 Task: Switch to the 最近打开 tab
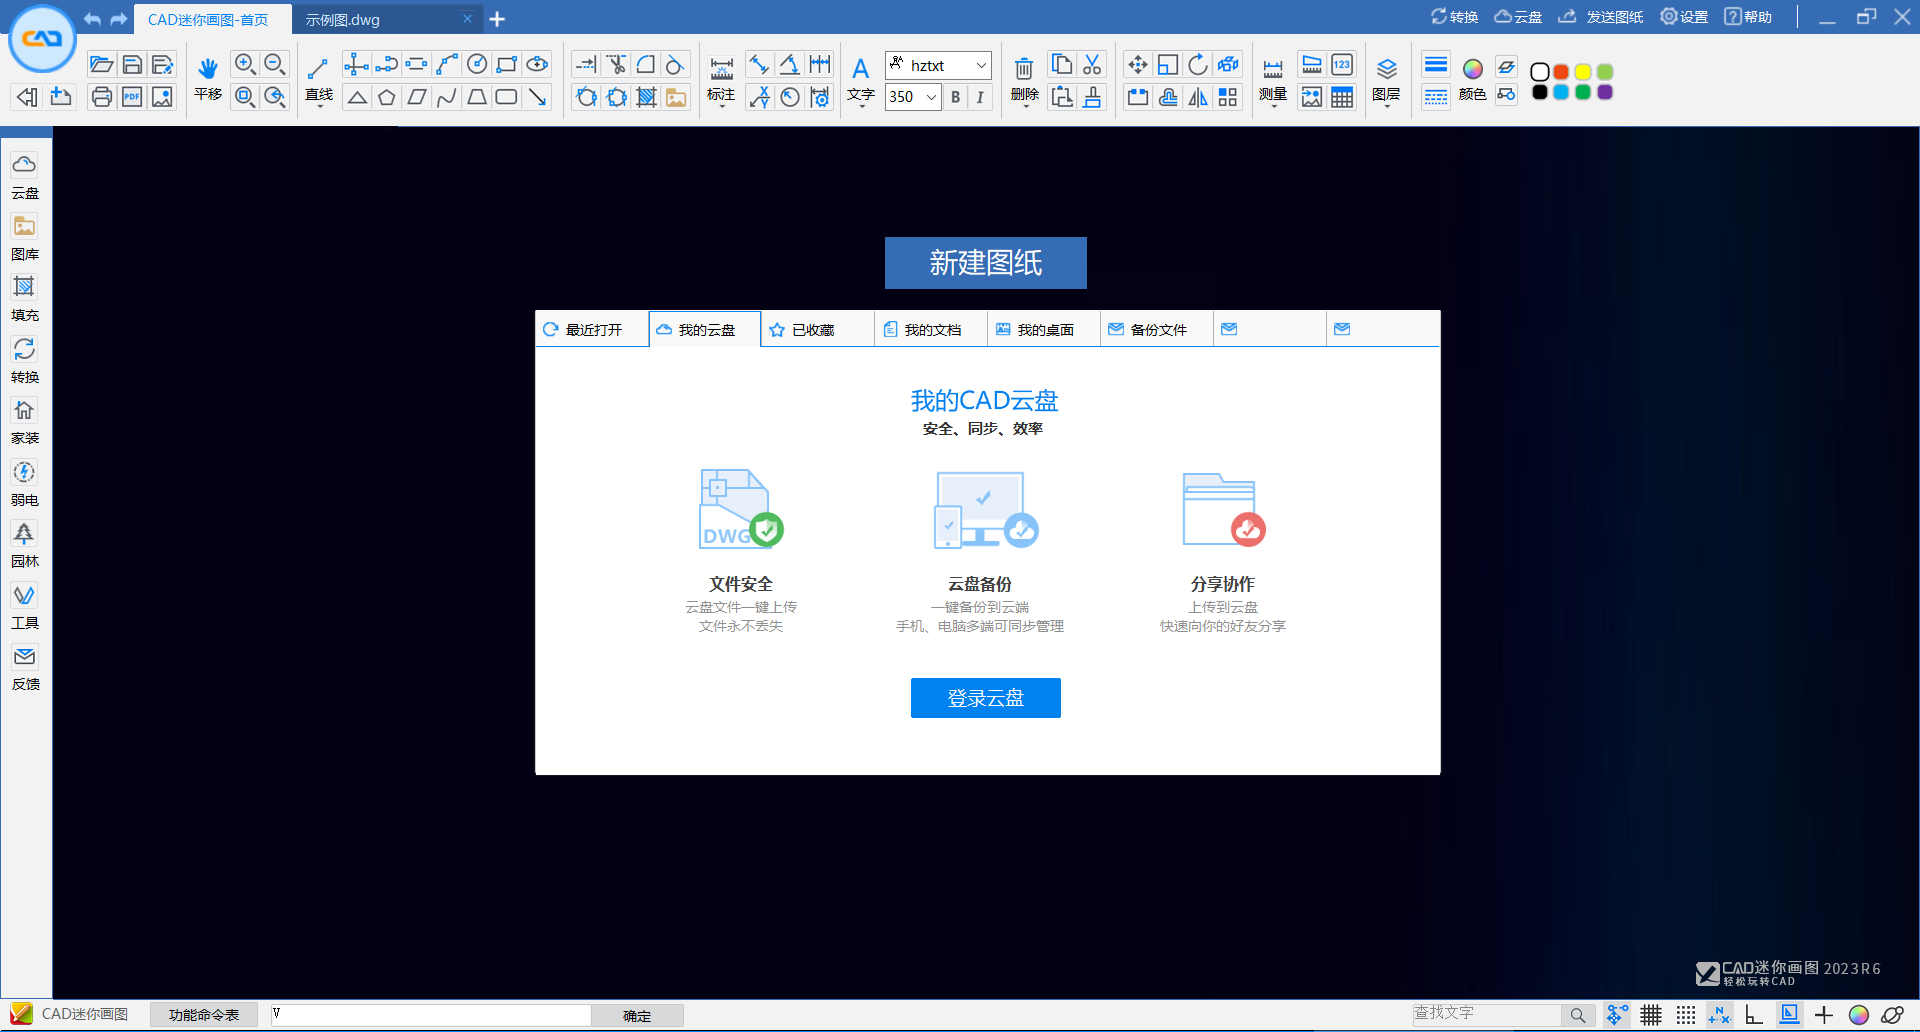[592, 329]
